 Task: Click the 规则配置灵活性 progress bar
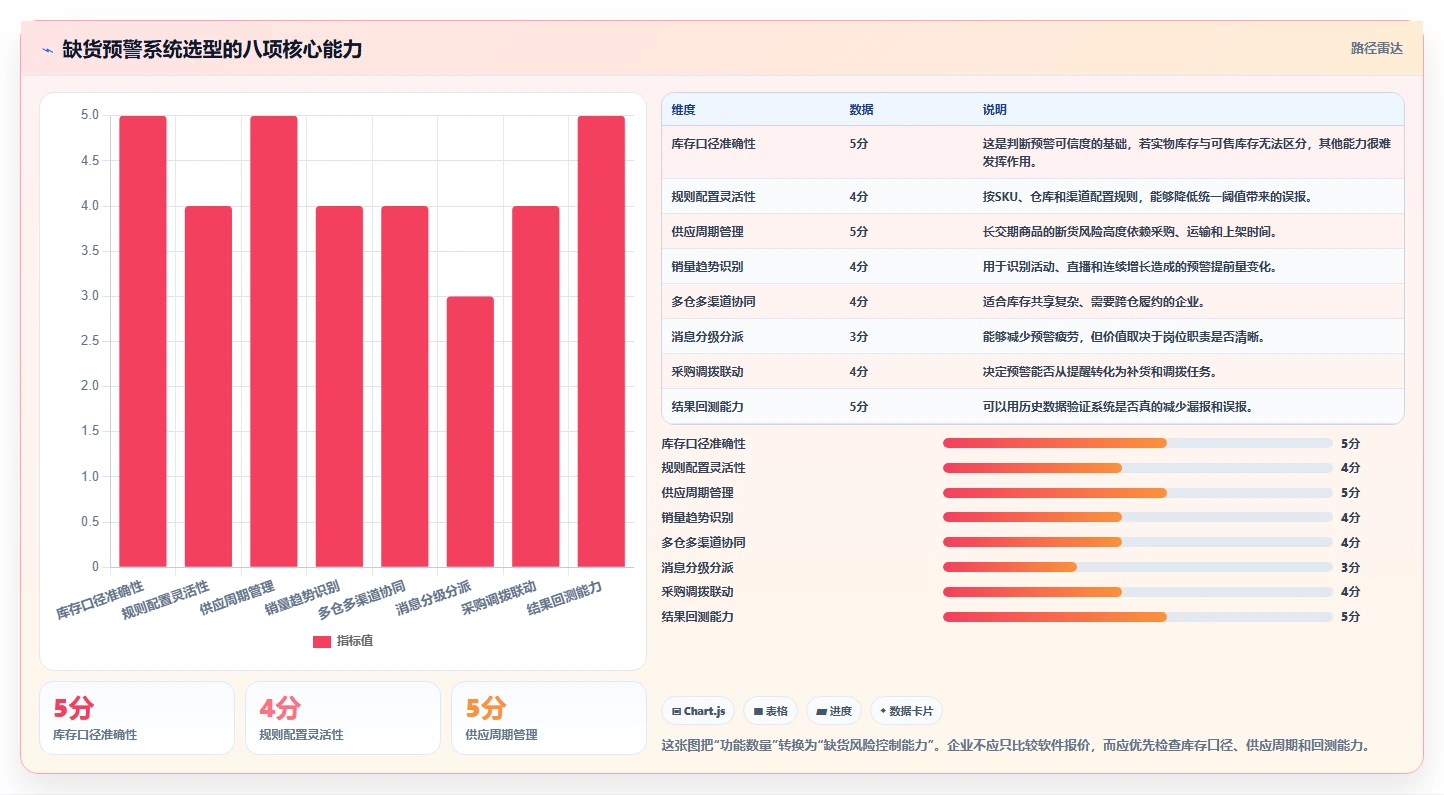tap(1138, 468)
